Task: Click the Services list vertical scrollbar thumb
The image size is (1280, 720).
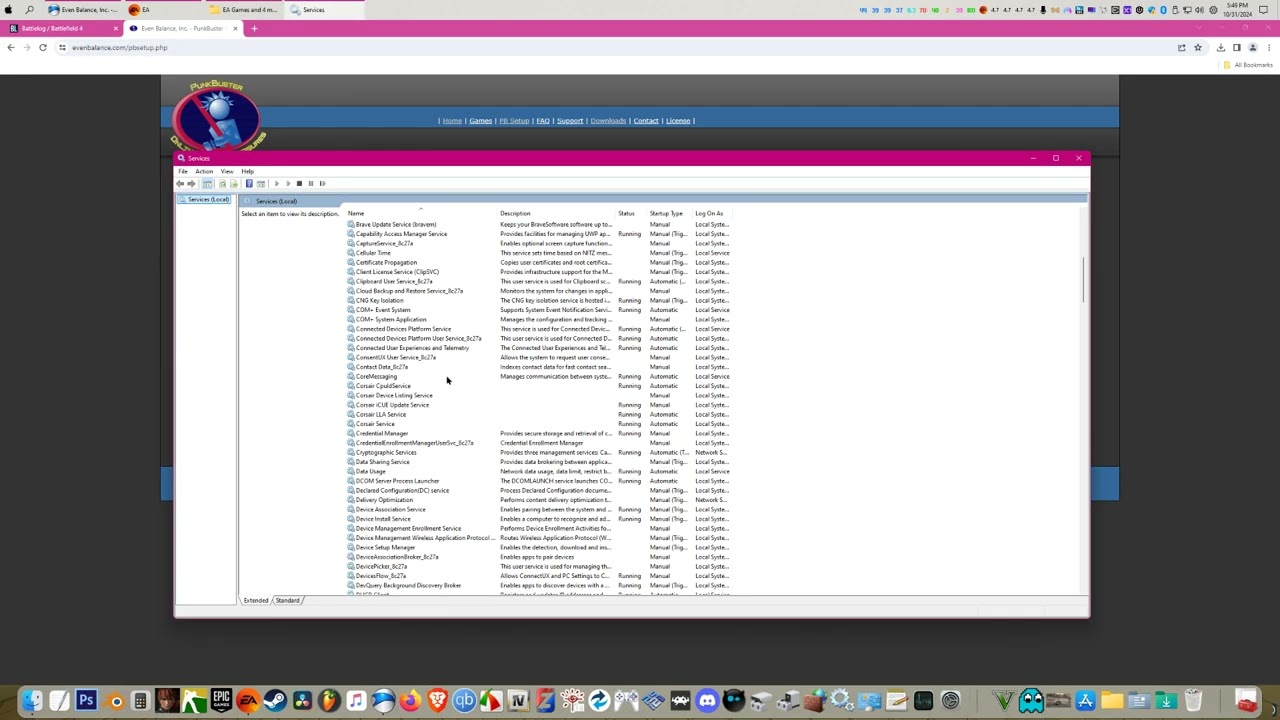Action: (x=1084, y=280)
